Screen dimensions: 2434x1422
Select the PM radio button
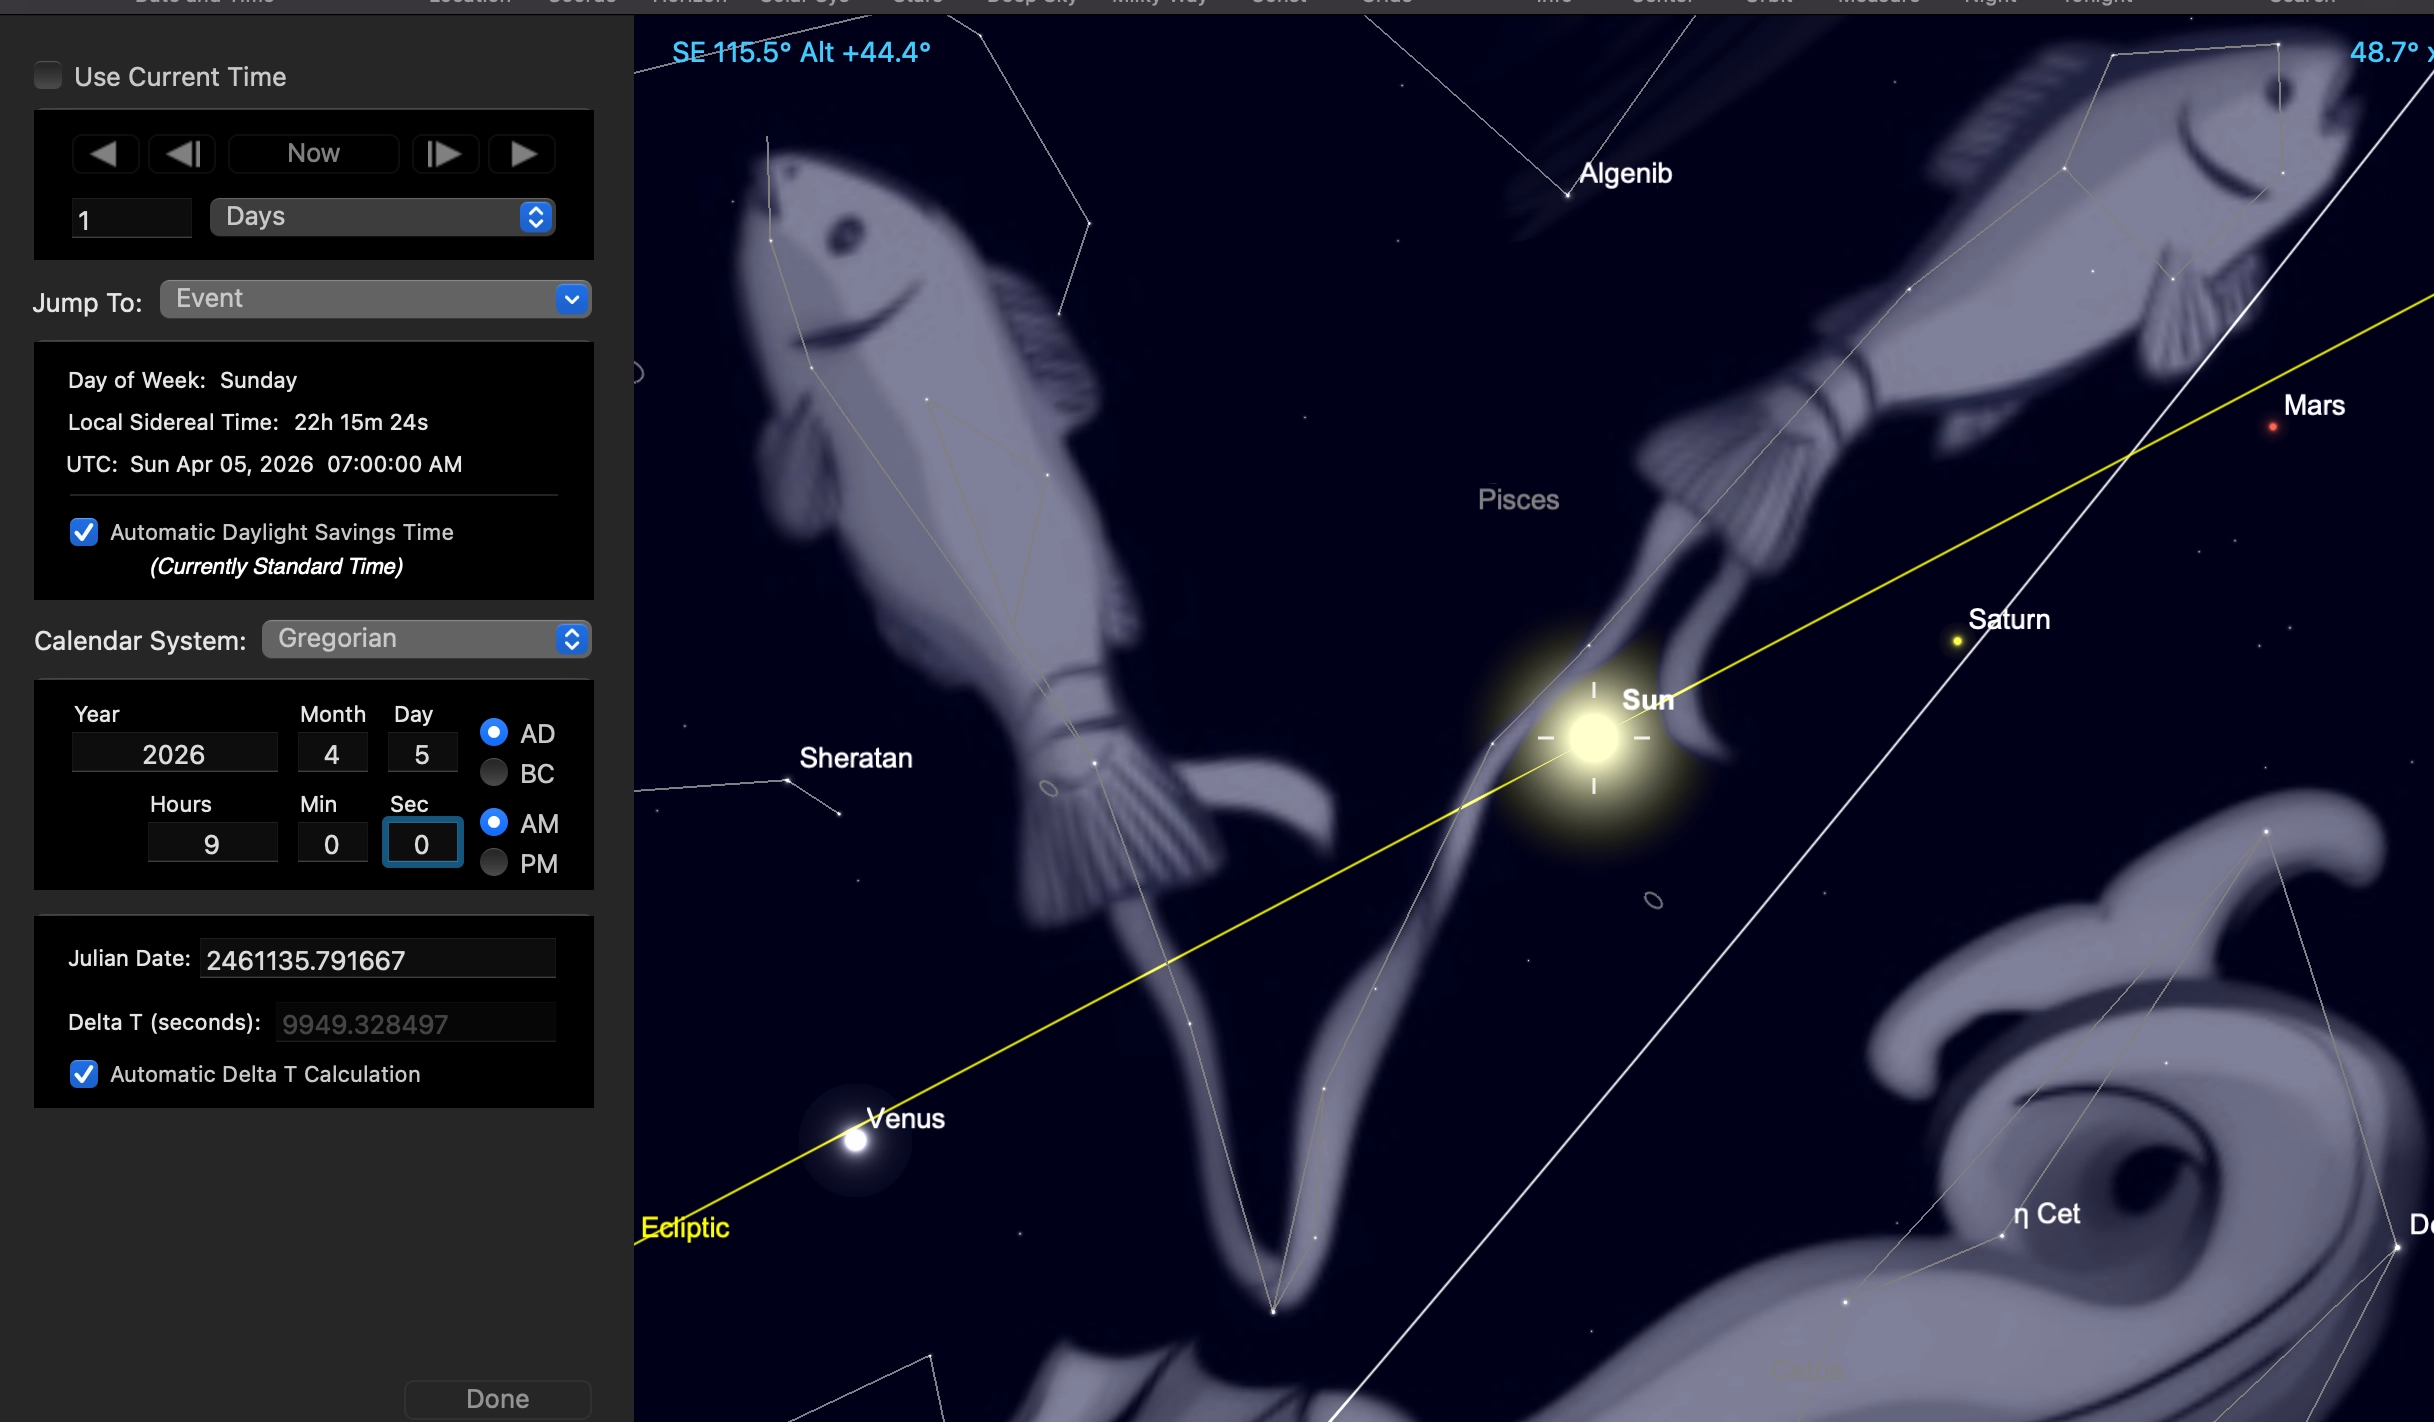pos(494,863)
